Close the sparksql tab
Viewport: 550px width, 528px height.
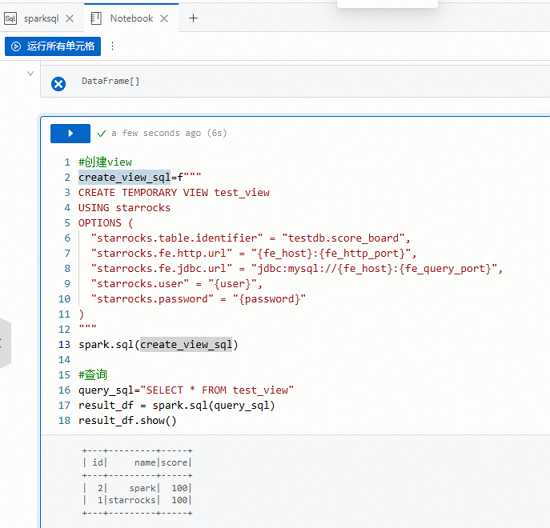pos(70,18)
